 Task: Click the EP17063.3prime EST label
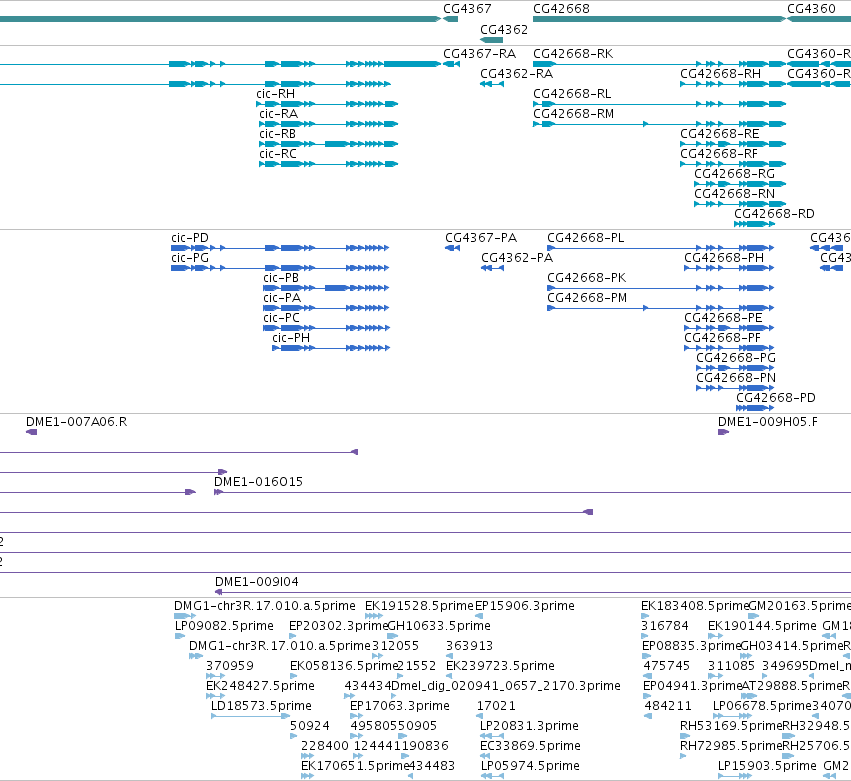click(400, 706)
